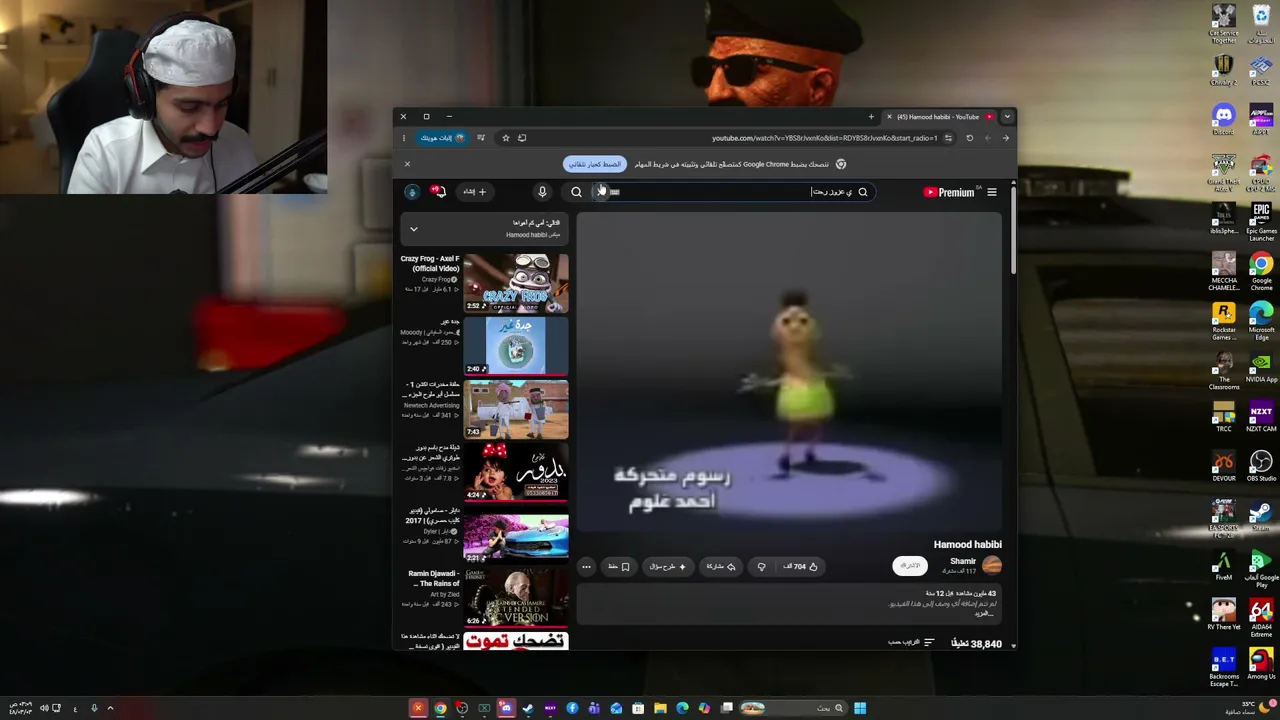Open the Shamir channel avatar

point(991,565)
